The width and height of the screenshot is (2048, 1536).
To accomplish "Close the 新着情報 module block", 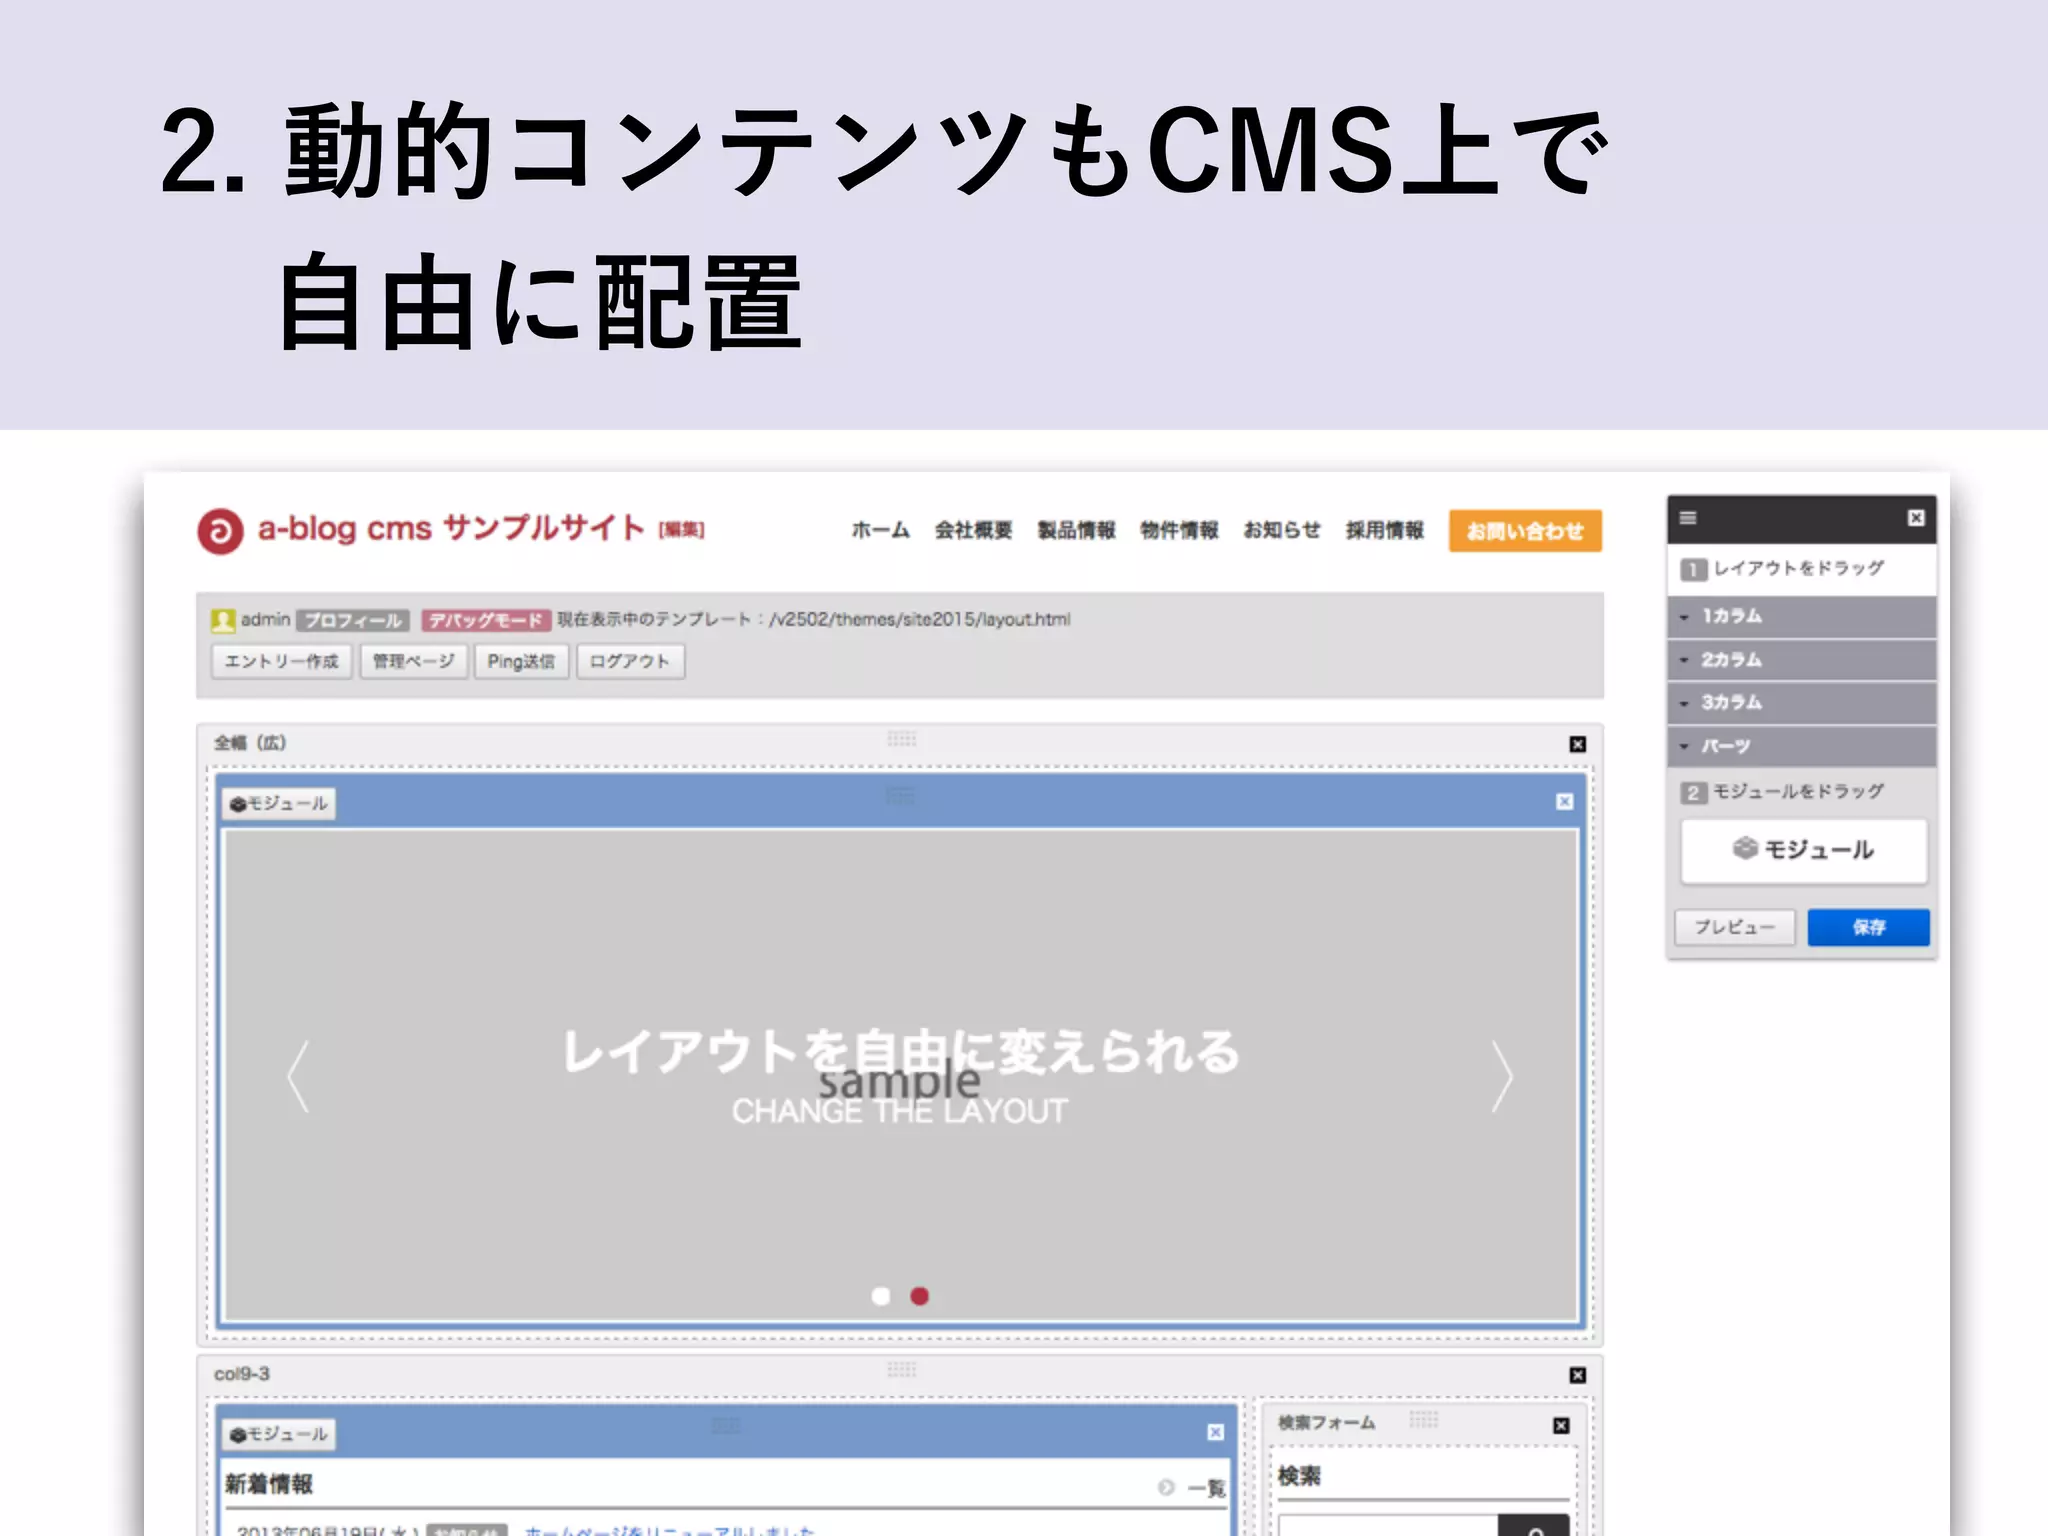I will [1215, 1433].
